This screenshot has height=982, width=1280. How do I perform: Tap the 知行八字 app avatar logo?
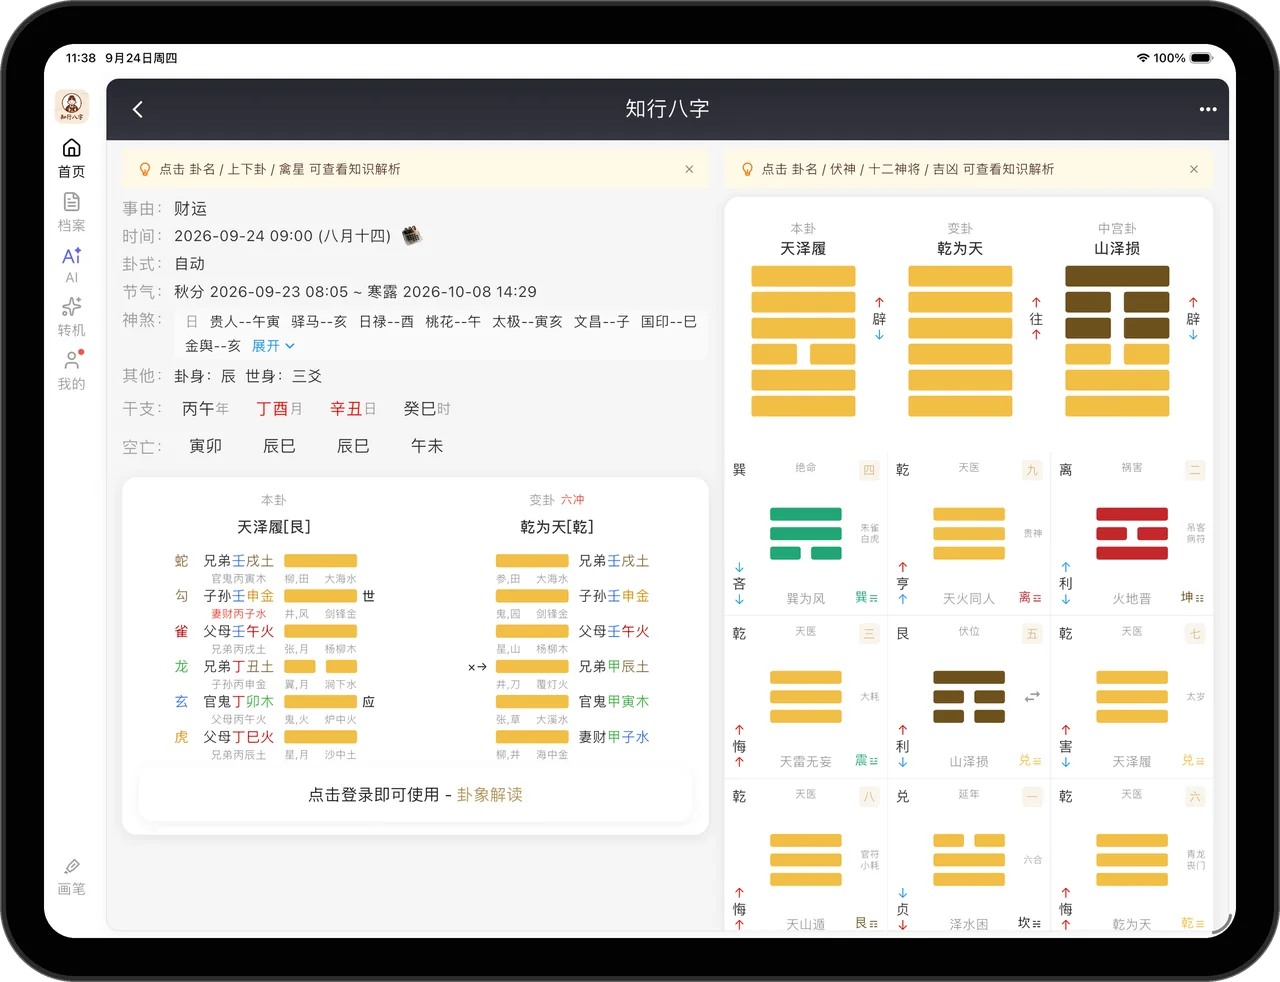coord(72,106)
